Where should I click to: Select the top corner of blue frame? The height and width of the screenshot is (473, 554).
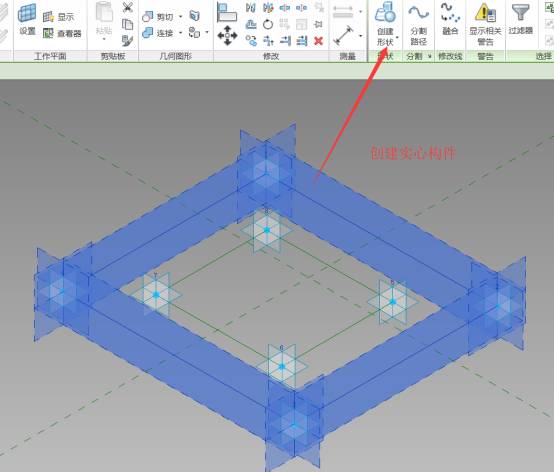point(266,174)
